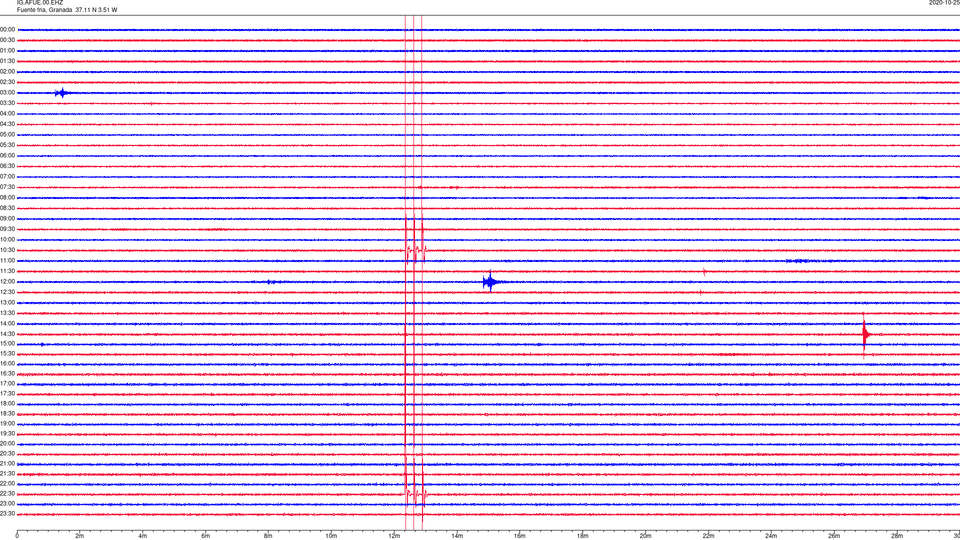Screen dimensions: 960x540
Task: Click the small red blip on 07:30 trace near 14m
Action: pyautogui.click(x=454, y=187)
